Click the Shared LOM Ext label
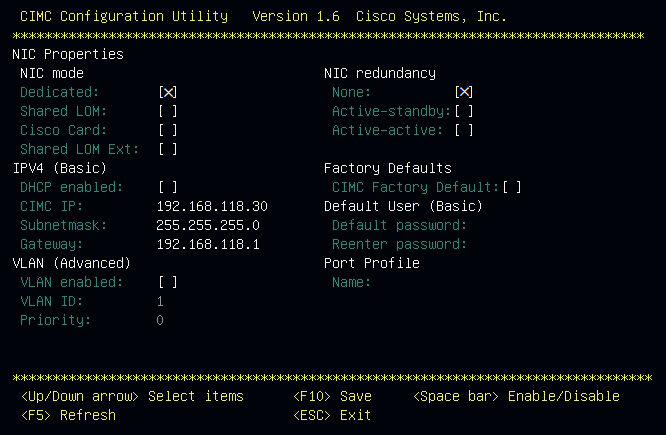The image size is (666, 435). [x=79, y=150]
